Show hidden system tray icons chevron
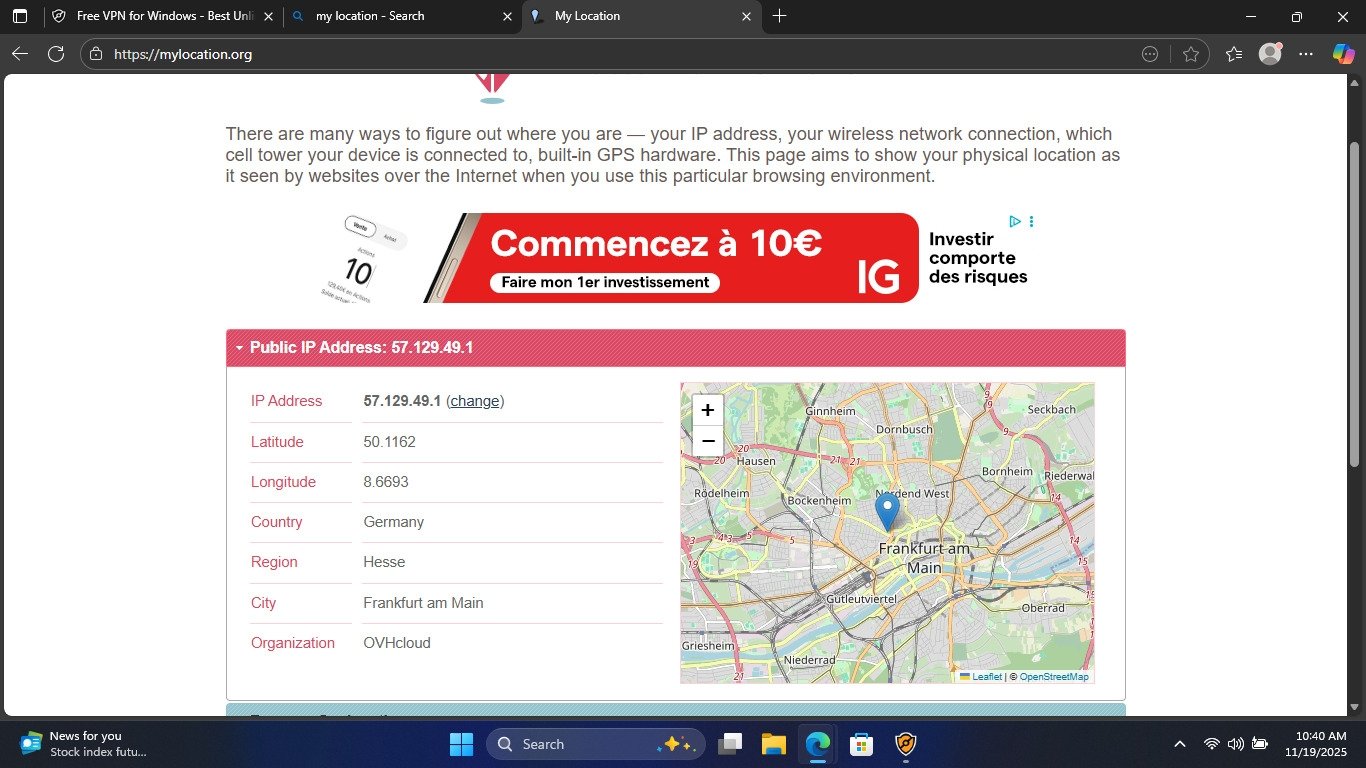The width and height of the screenshot is (1366, 768). point(1180,744)
